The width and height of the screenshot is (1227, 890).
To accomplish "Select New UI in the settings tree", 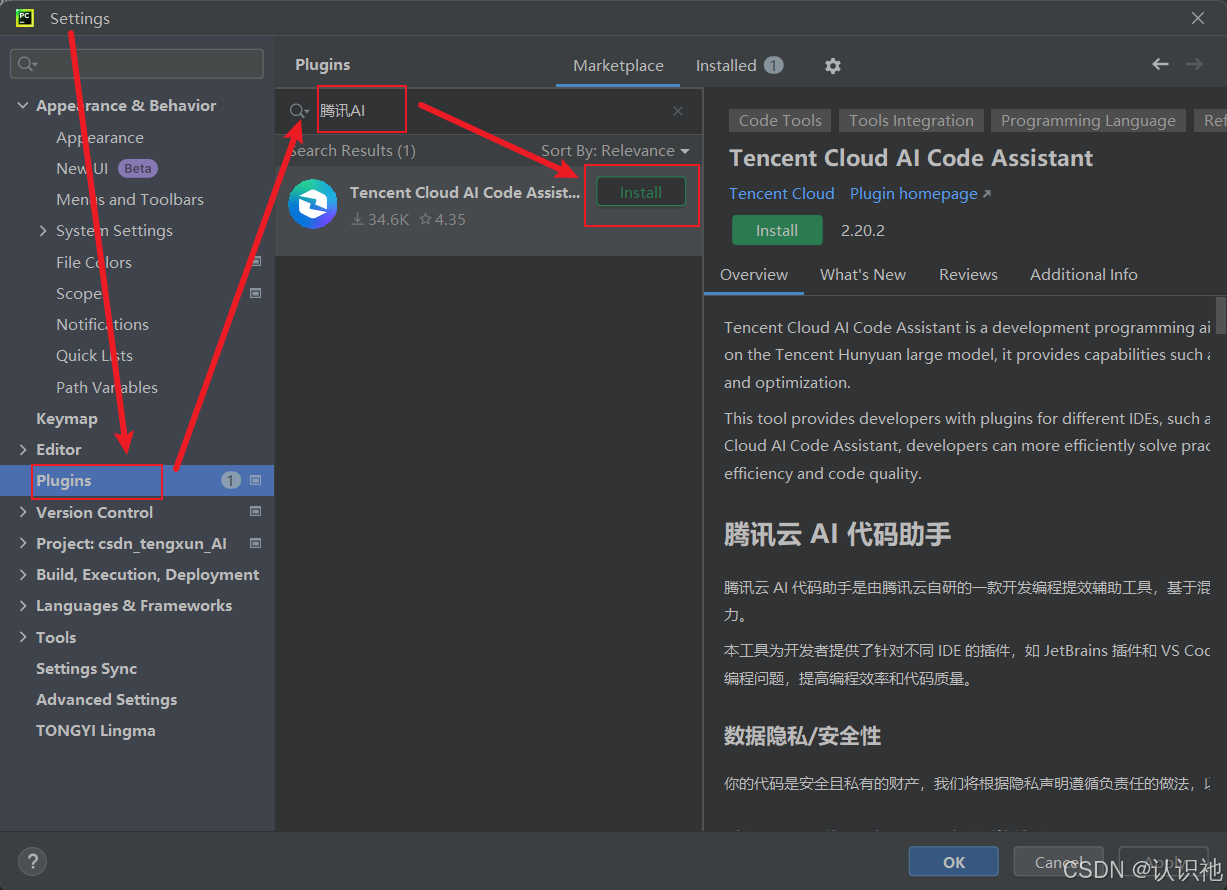I will pos(82,169).
